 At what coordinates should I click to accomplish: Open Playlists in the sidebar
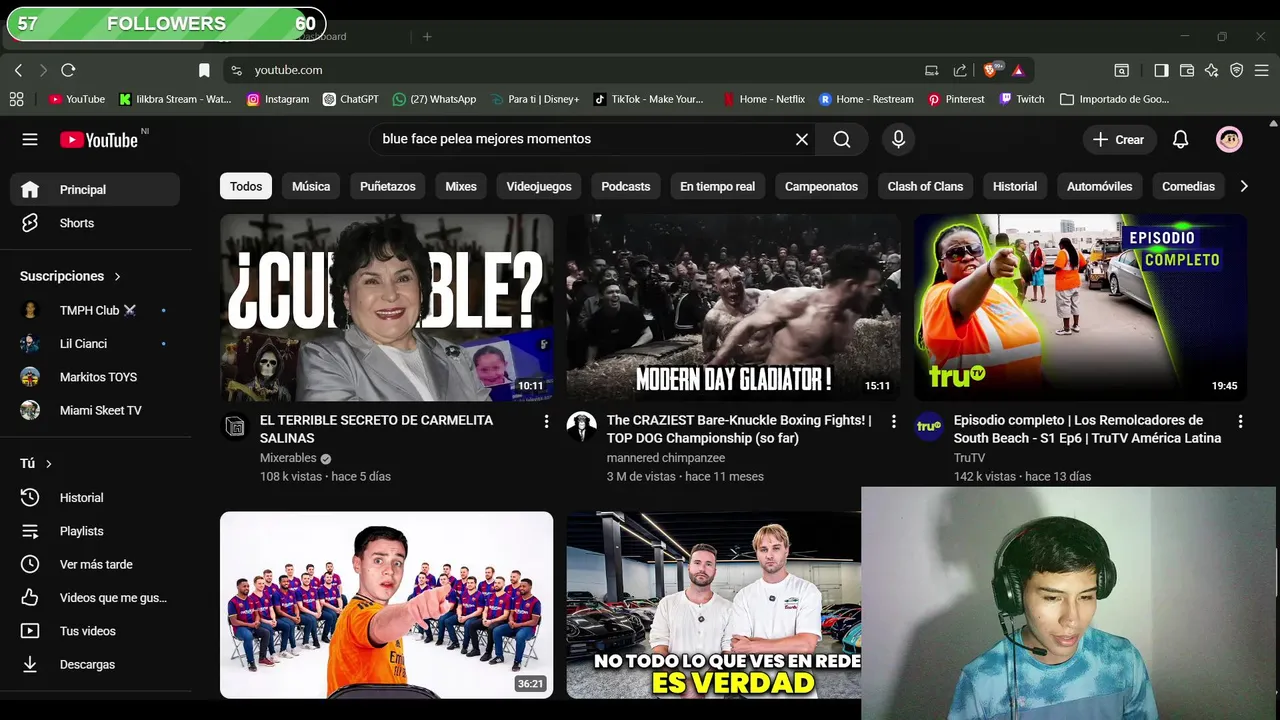tap(95, 531)
